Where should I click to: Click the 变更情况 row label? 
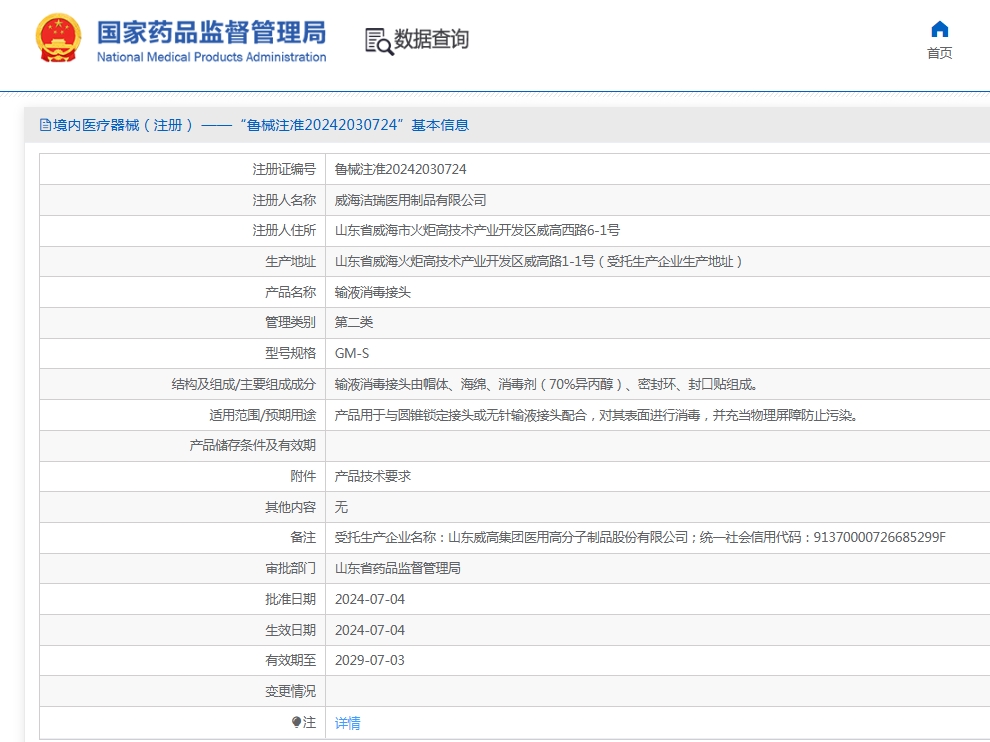tap(290, 691)
